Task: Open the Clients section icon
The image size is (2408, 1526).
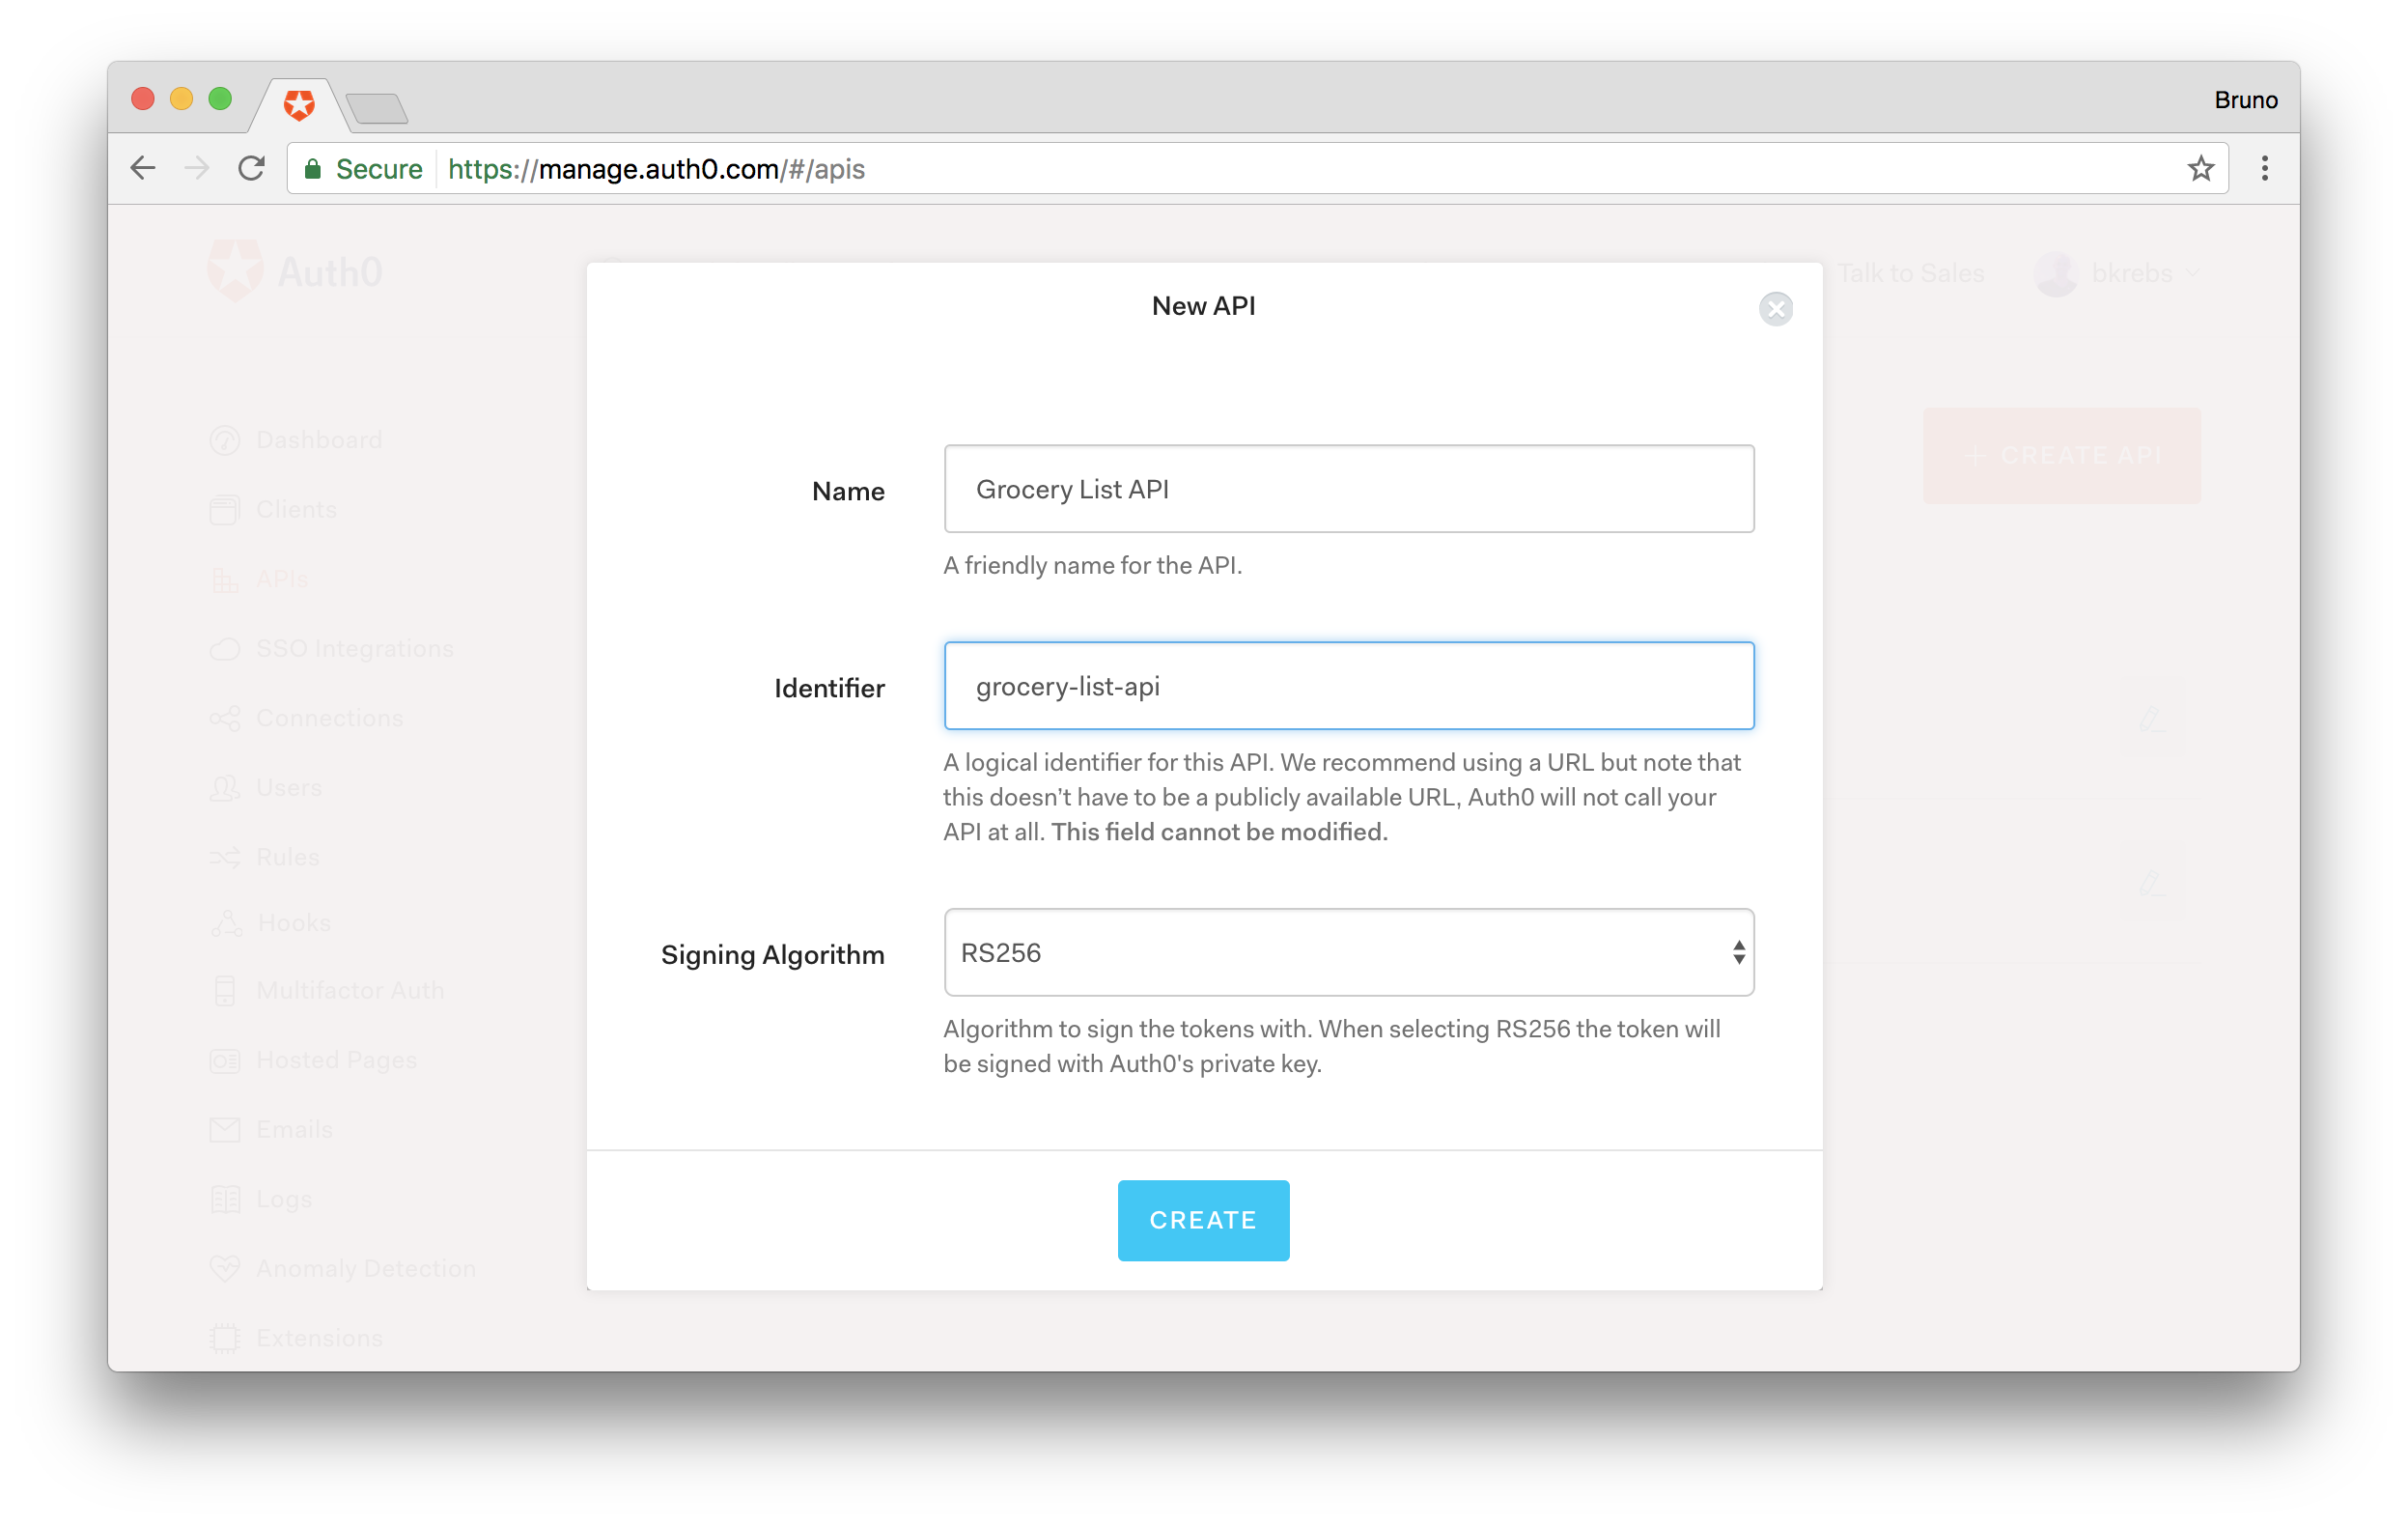Action: click(x=225, y=509)
